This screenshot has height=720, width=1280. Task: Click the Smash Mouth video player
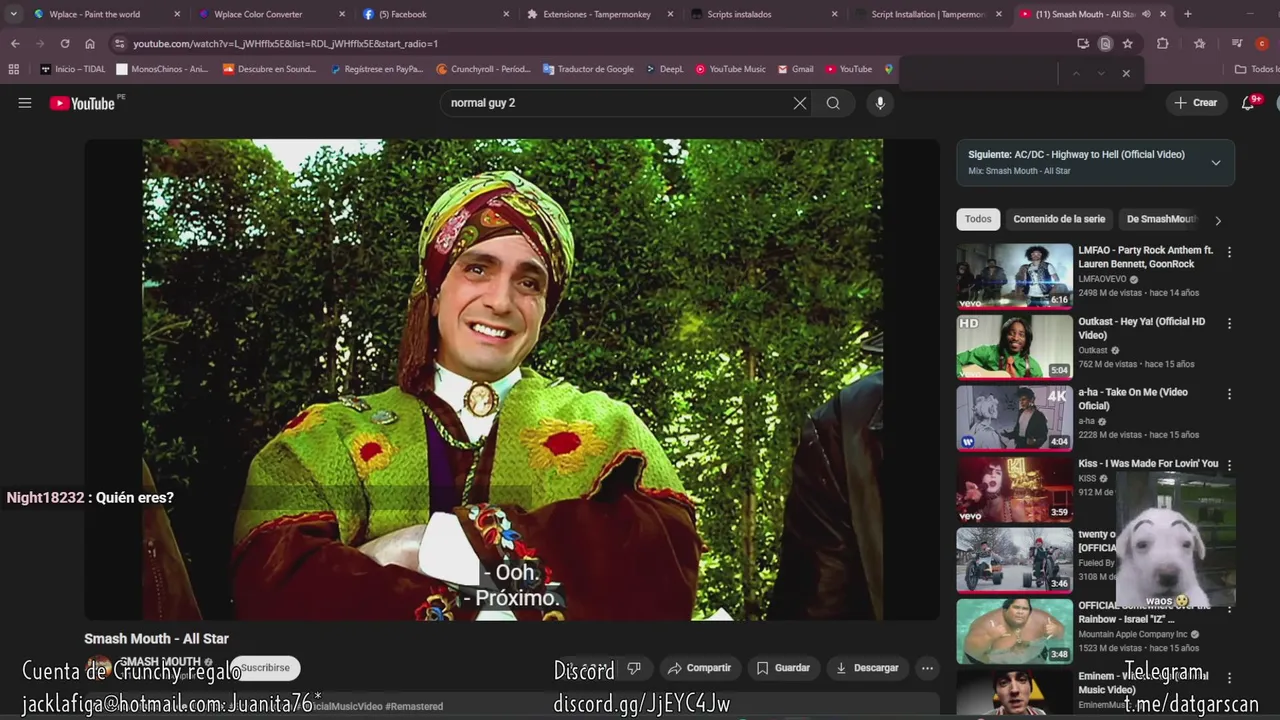tap(512, 380)
